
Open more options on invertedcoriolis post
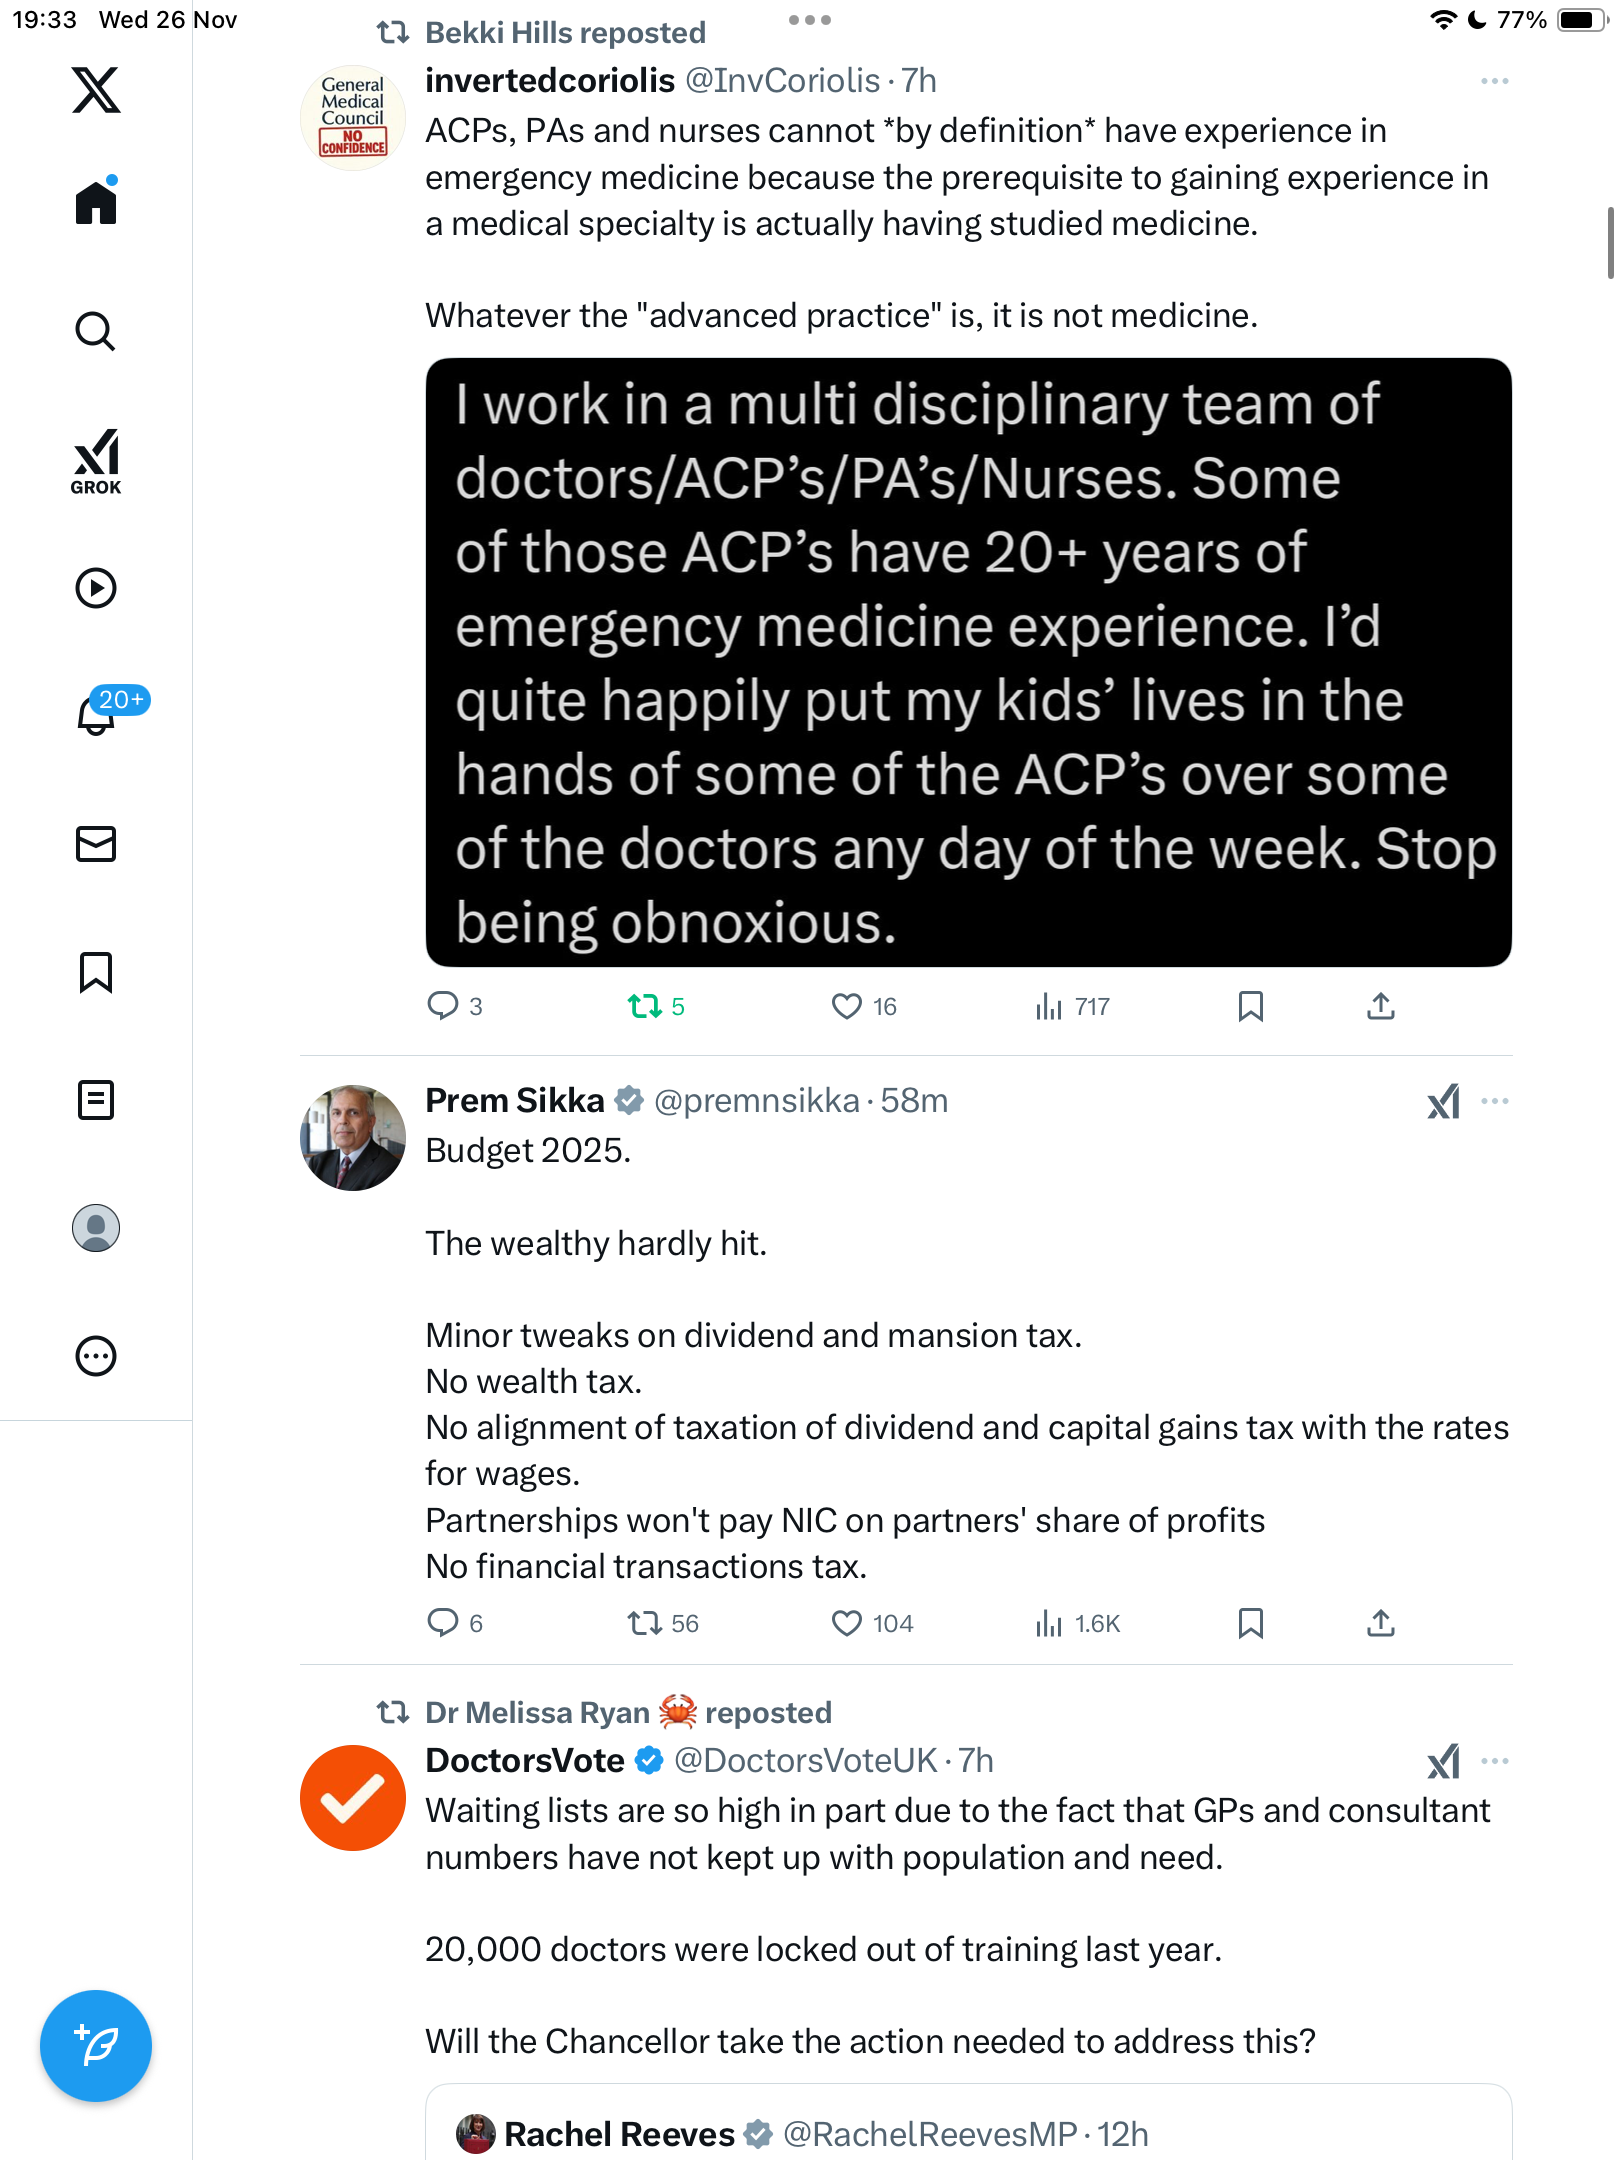(x=1494, y=81)
